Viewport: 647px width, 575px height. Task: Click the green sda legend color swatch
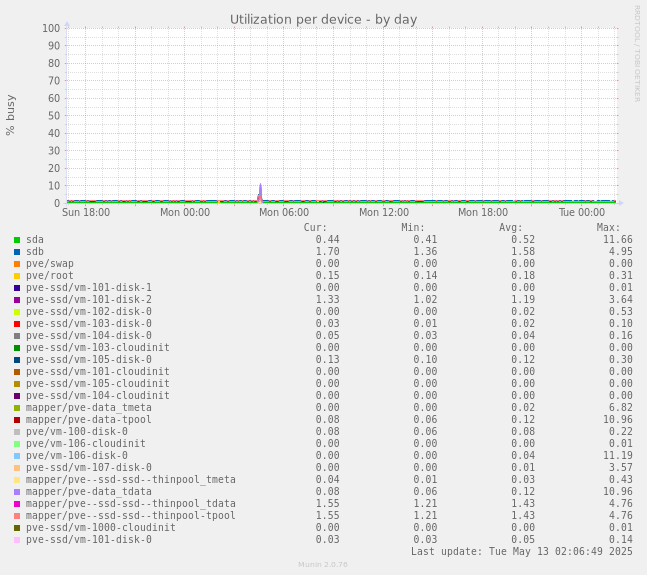click(x=17, y=240)
